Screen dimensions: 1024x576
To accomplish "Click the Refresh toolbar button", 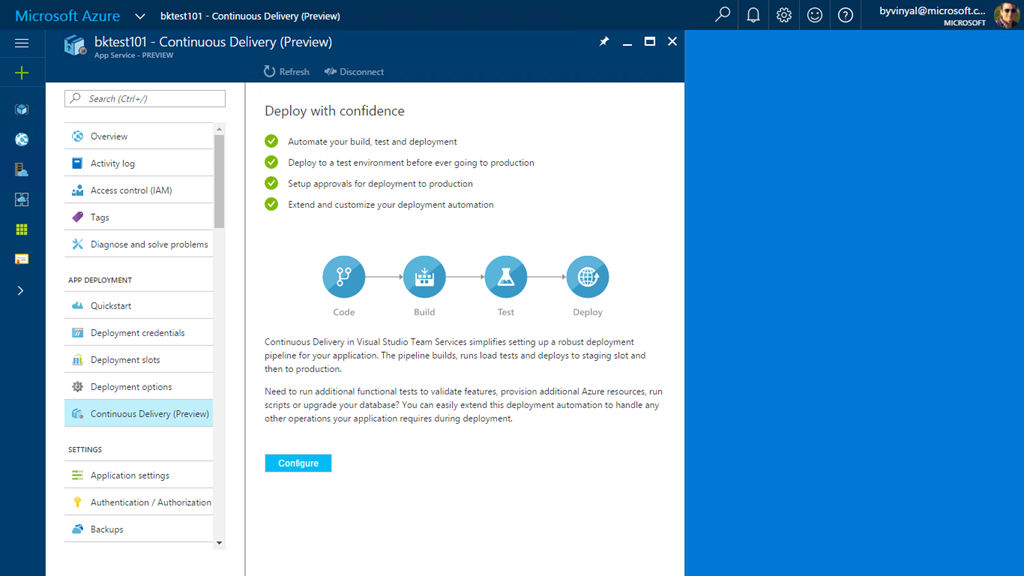I will [286, 72].
